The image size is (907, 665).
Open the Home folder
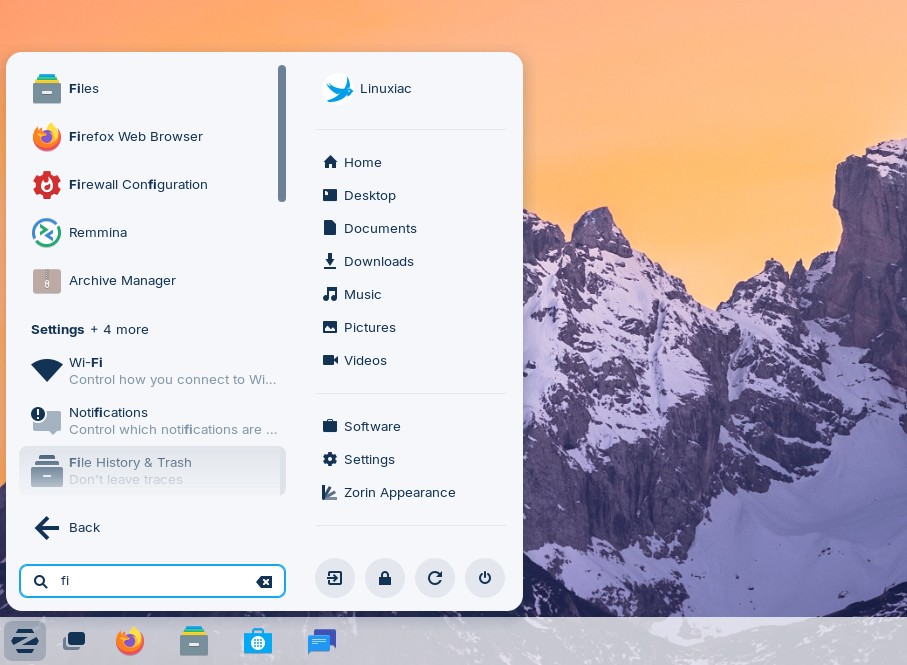[x=411, y=162]
